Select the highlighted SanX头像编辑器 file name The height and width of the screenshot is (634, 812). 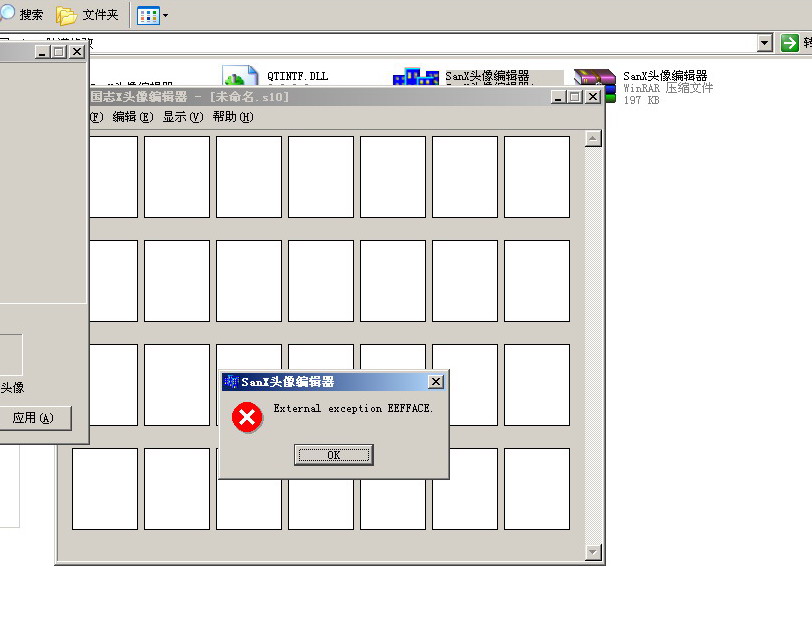(x=487, y=77)
